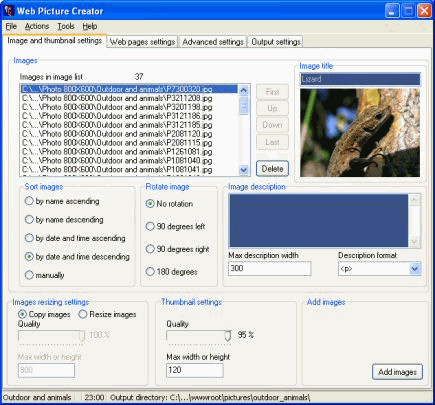Click image list scroll up arrow
This screenshot has width=435, height=405.
pyautogui.click(x=244, y=90)
